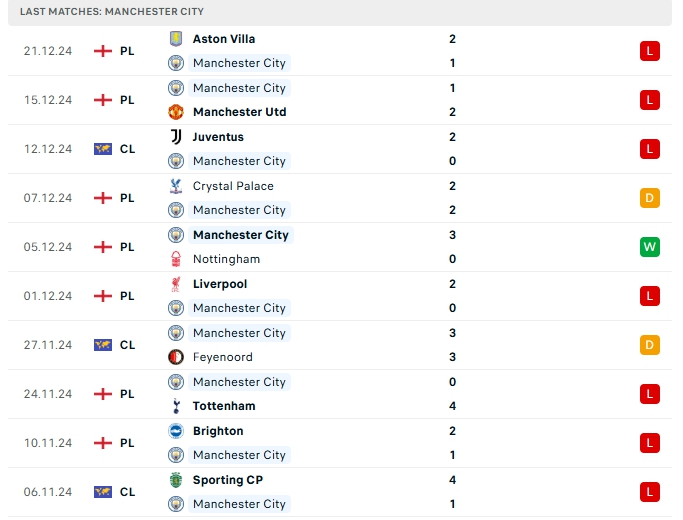
Task: Click the Aston Villa club crest
Action: [x=176, y=39]
